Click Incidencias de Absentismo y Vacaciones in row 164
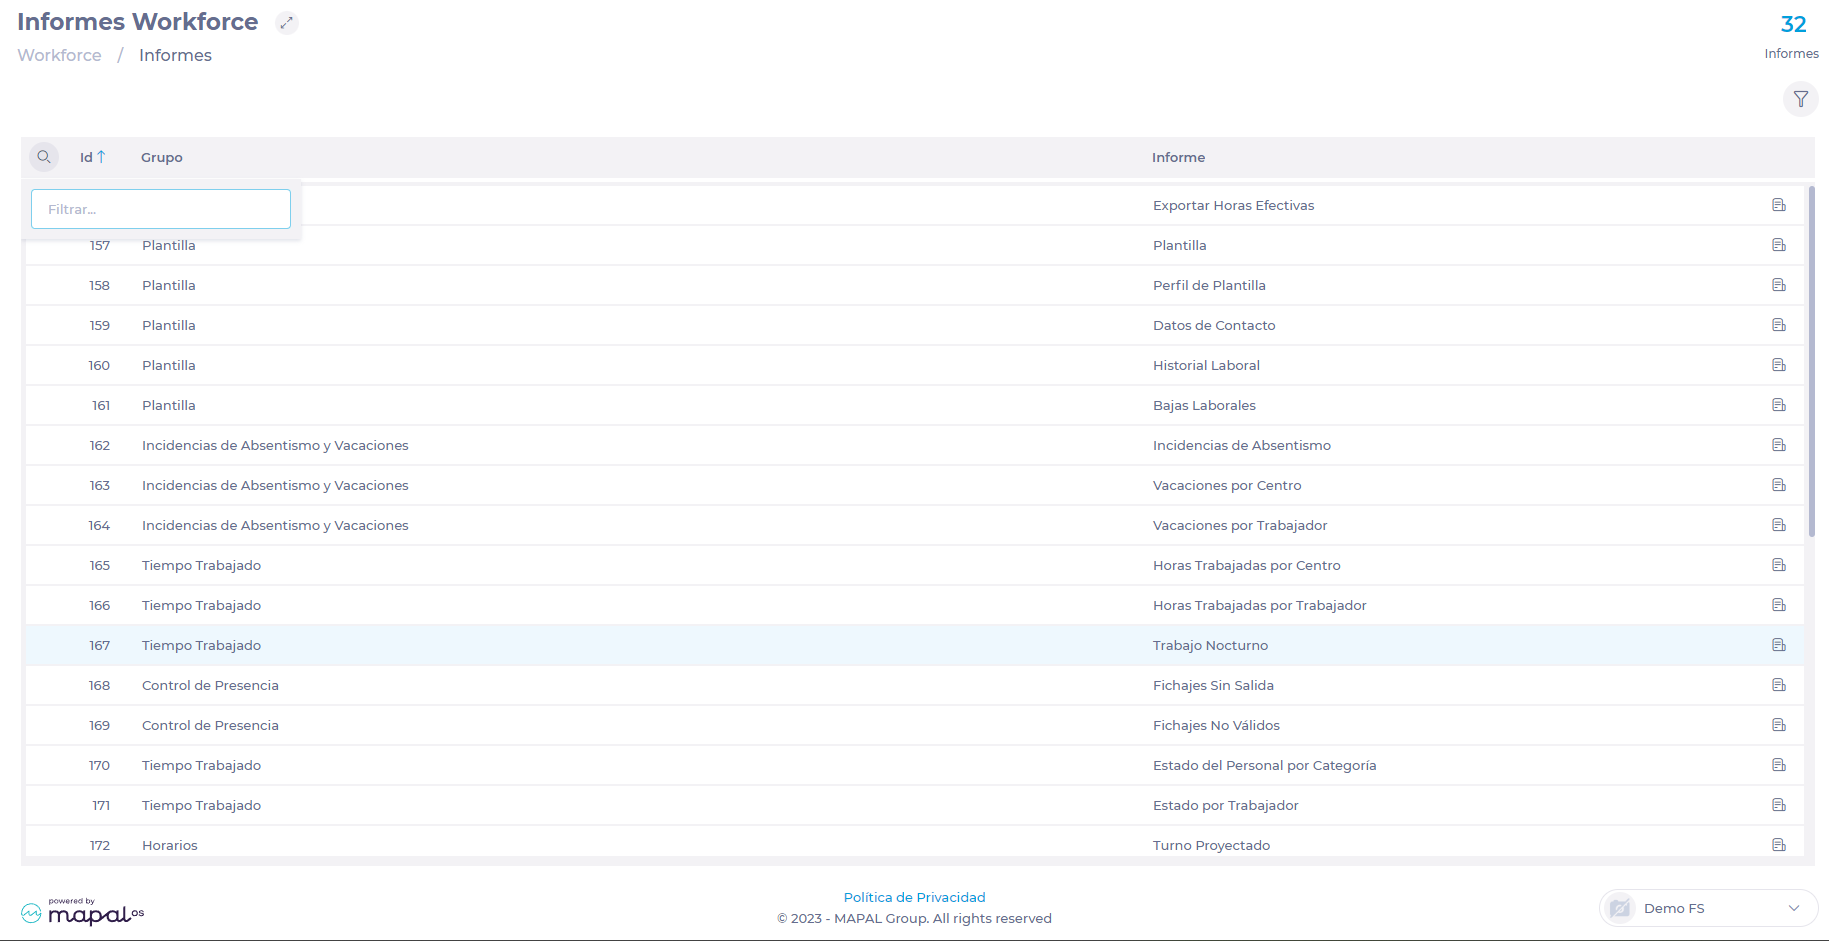The image size is (1829, 941). (x=275, y=525)
